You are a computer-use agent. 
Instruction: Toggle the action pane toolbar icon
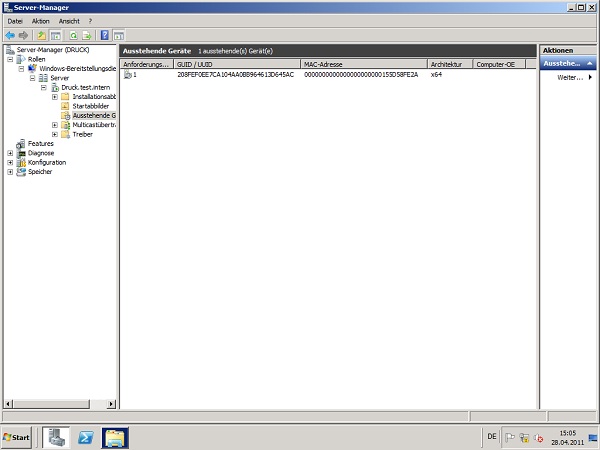tap(119, 36)
